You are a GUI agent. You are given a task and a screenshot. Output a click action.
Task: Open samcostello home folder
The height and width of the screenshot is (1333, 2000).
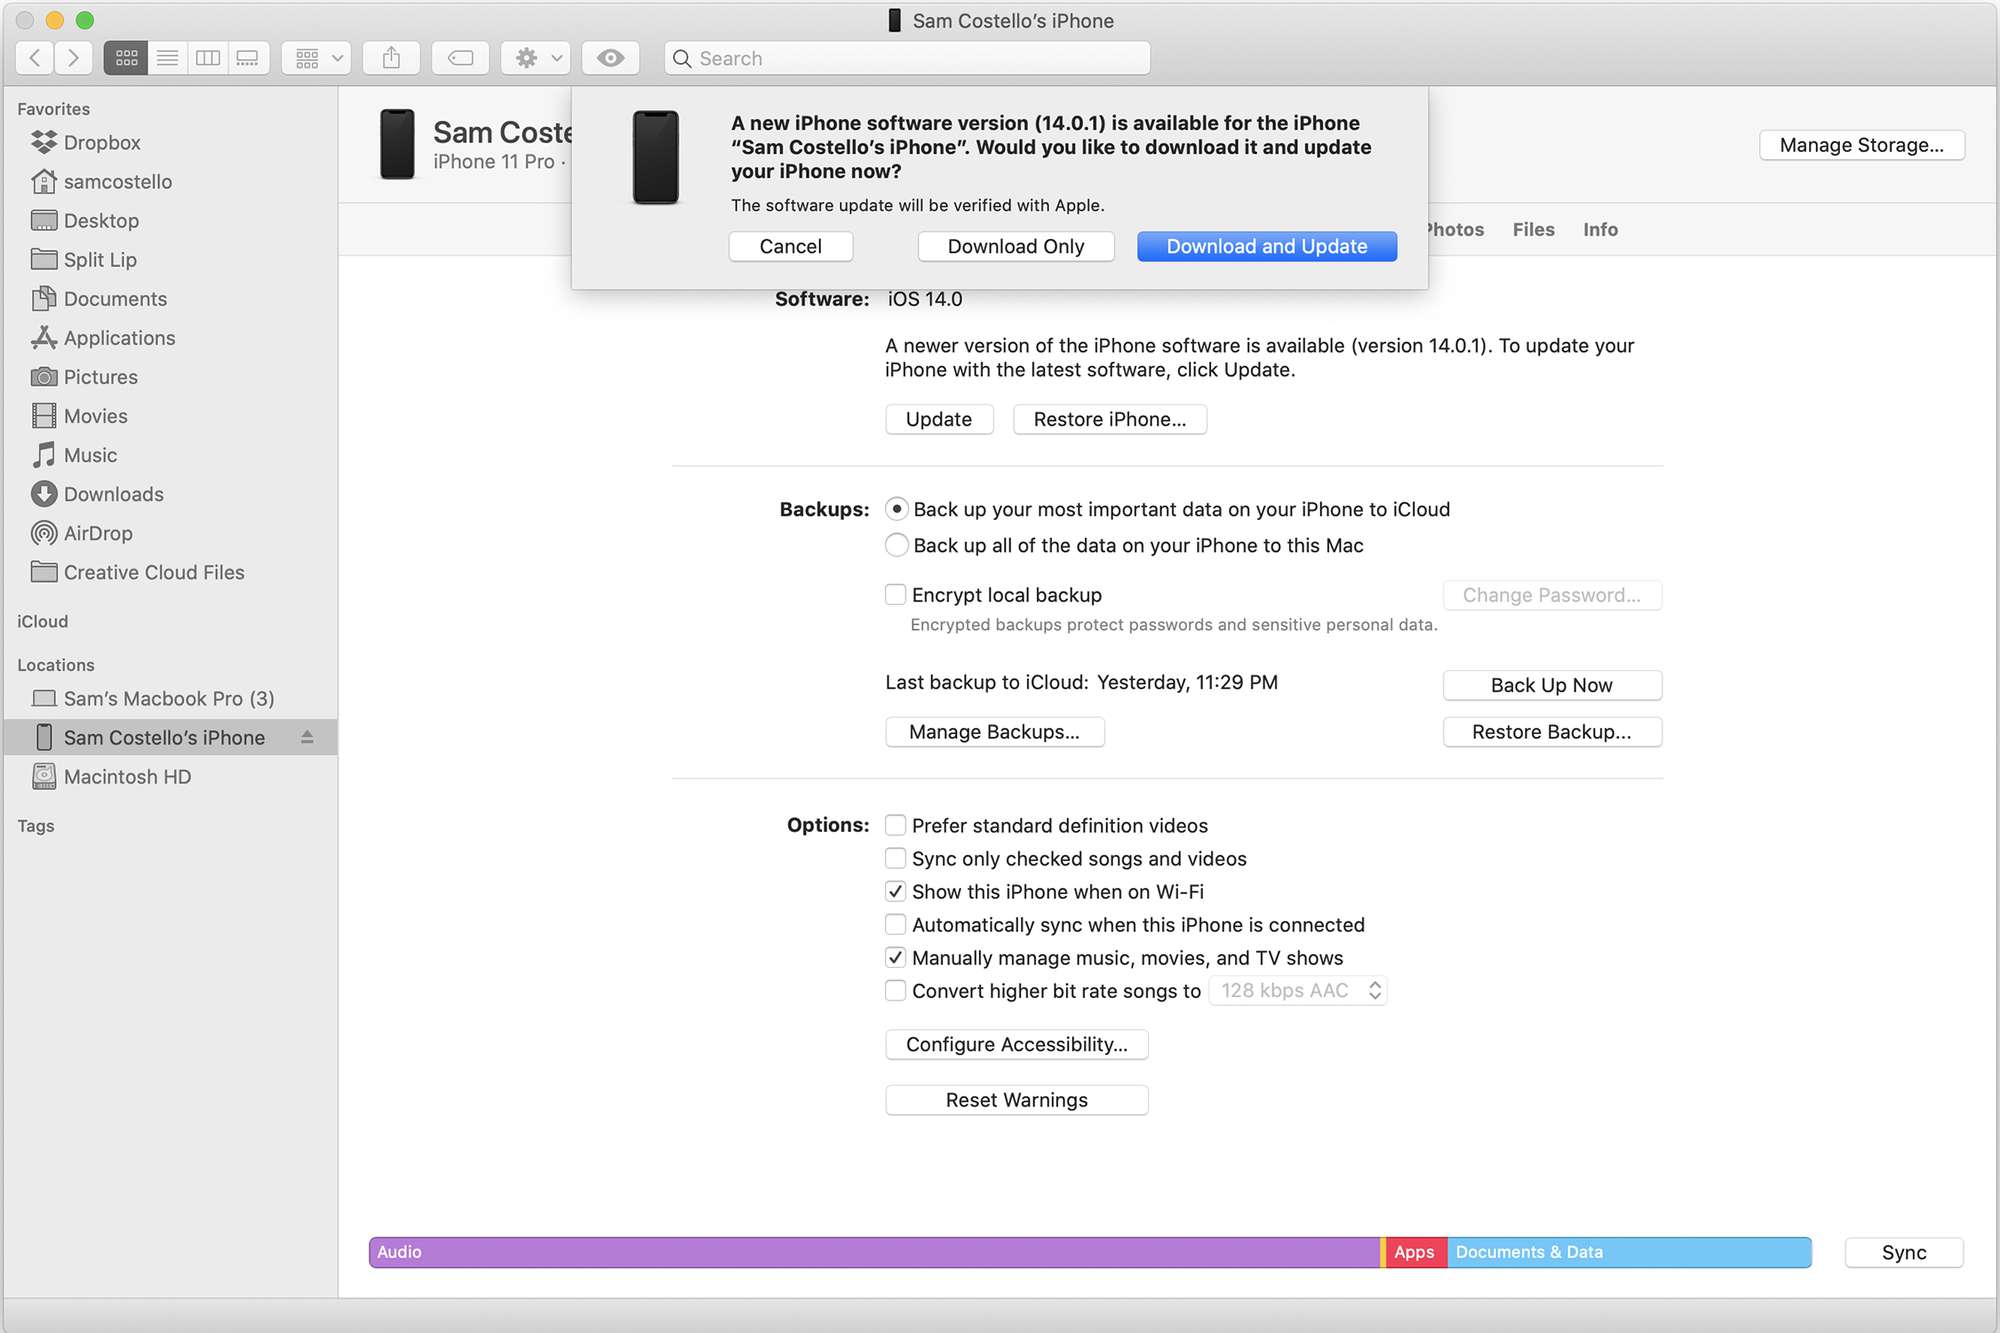tap(170, 182)
